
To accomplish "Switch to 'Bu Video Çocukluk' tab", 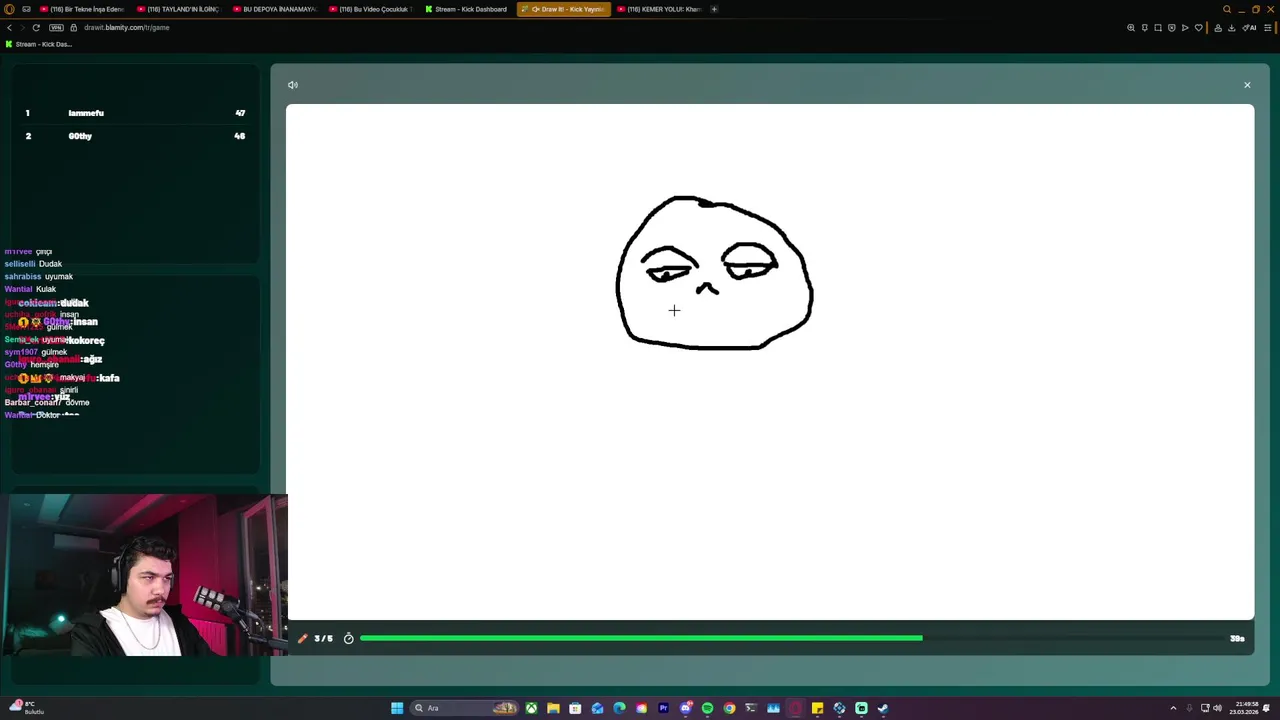I will pyautogui.click(x=369, y=9).
